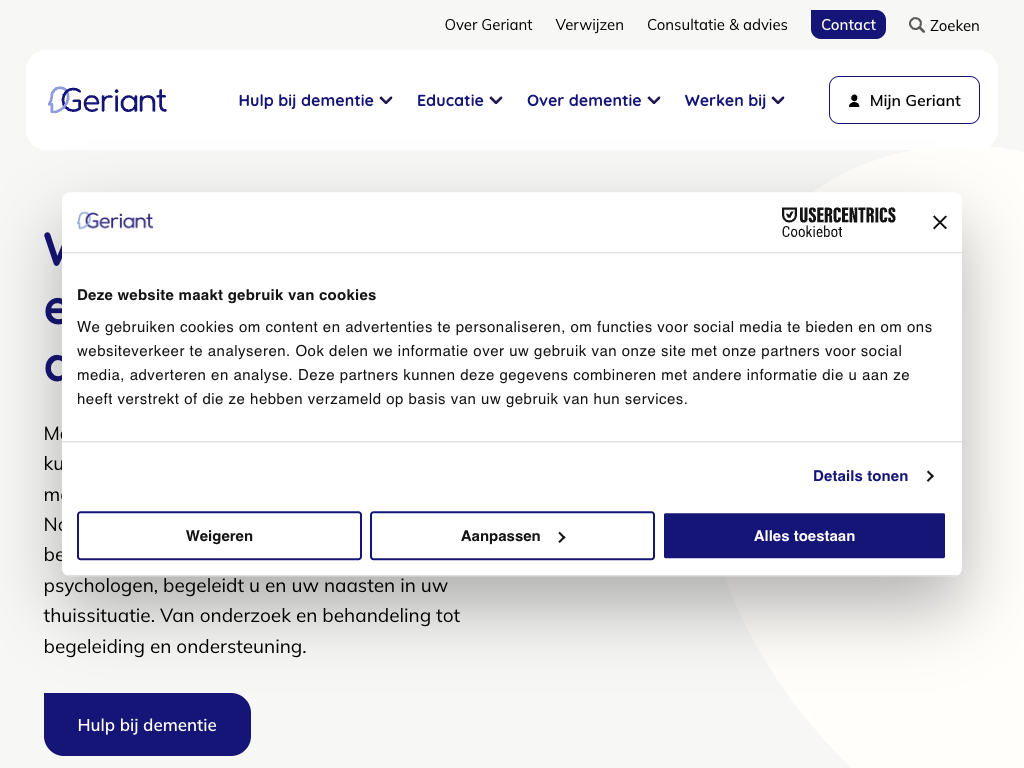
Task: Click the chevron next to Details tonen
Action: point(930,476)
